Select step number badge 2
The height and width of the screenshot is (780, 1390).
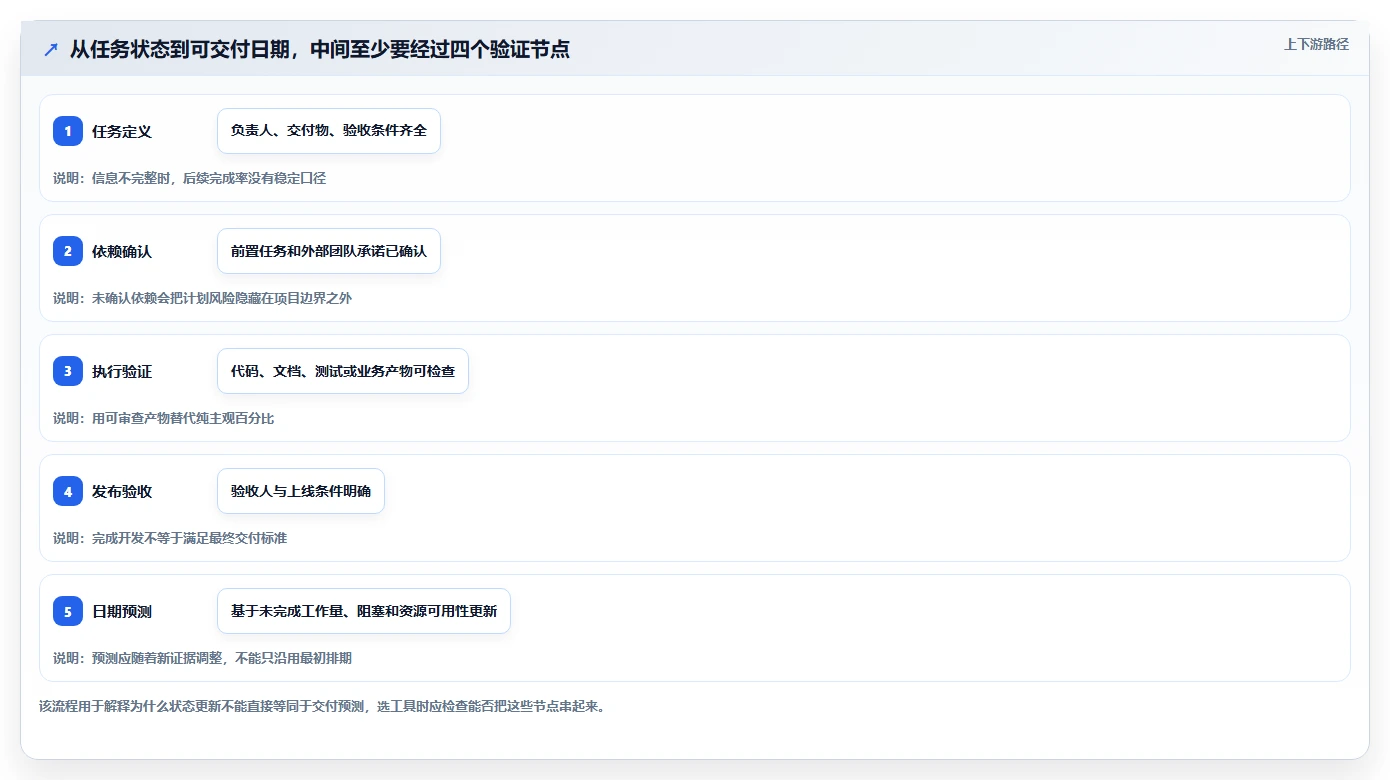click(x=68, y=251)
